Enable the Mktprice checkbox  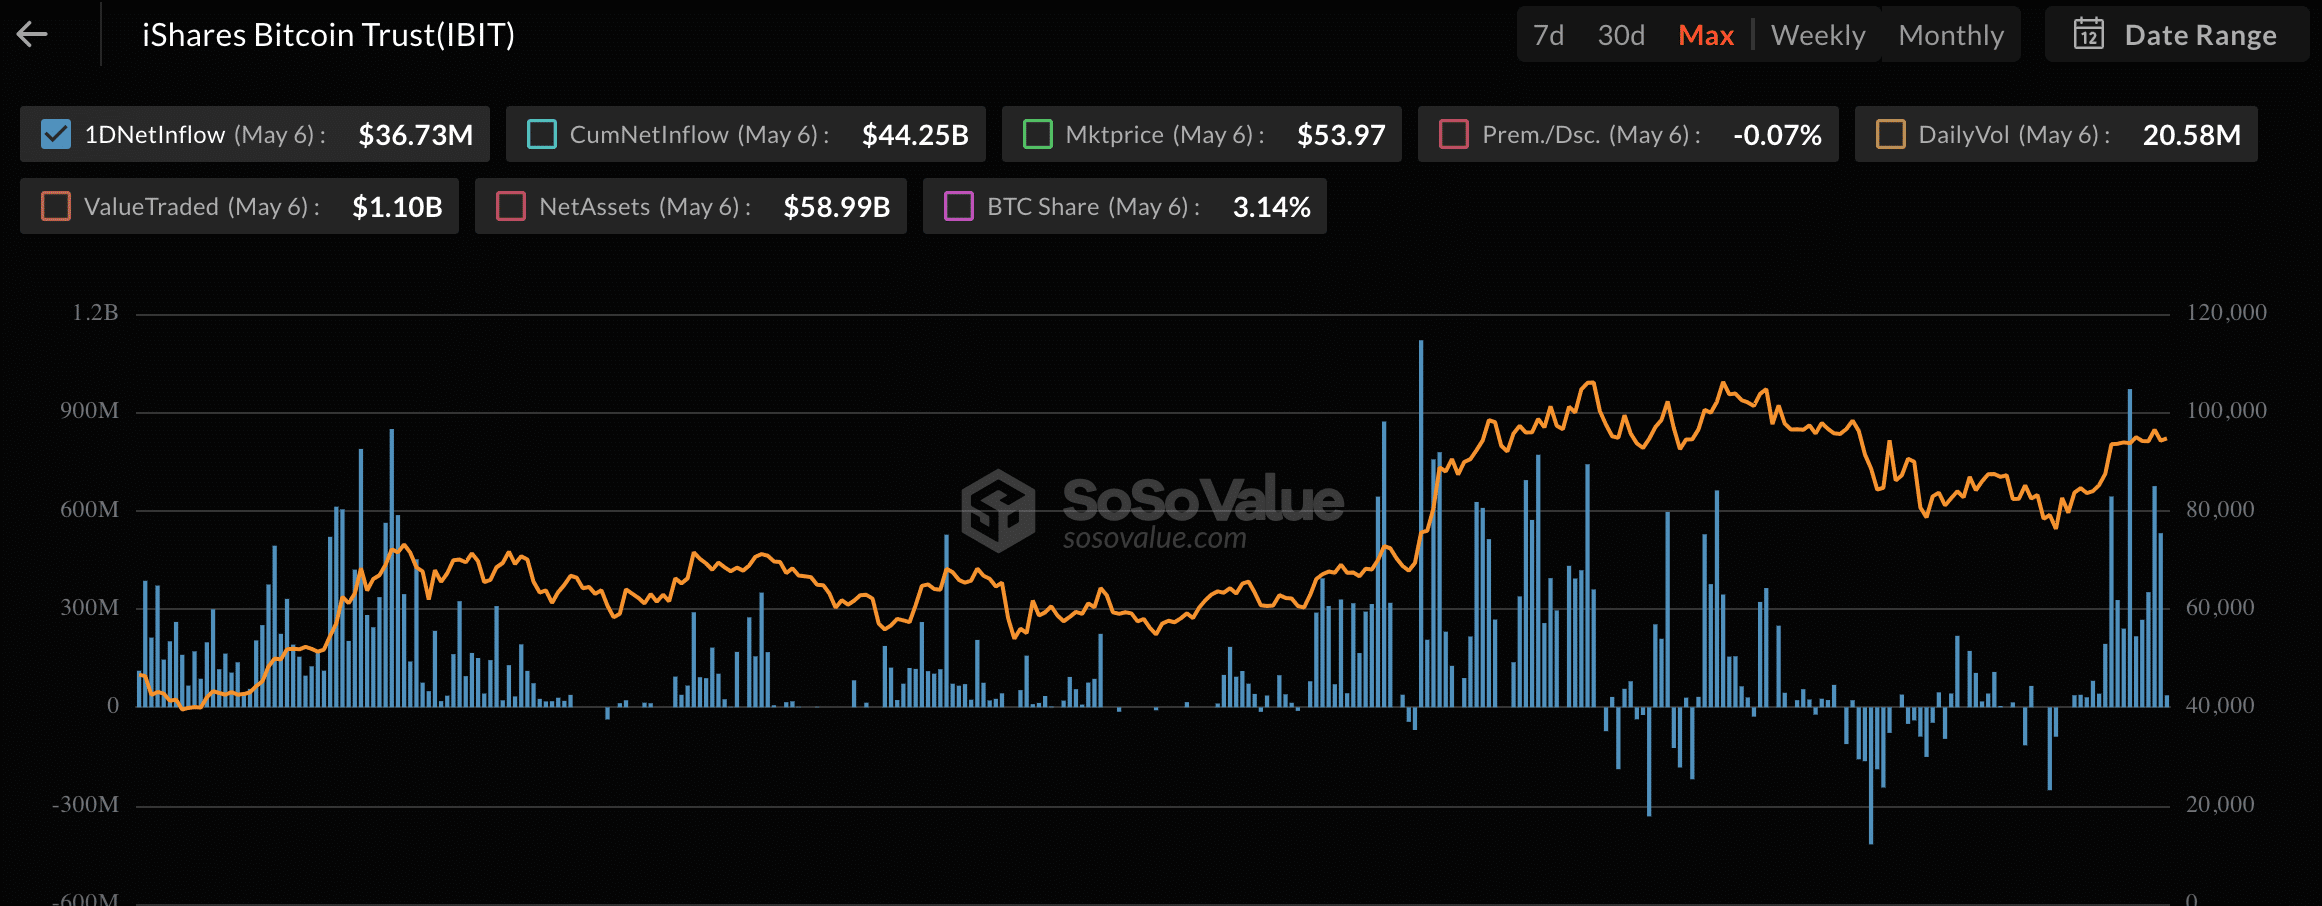coord(1038,134)
